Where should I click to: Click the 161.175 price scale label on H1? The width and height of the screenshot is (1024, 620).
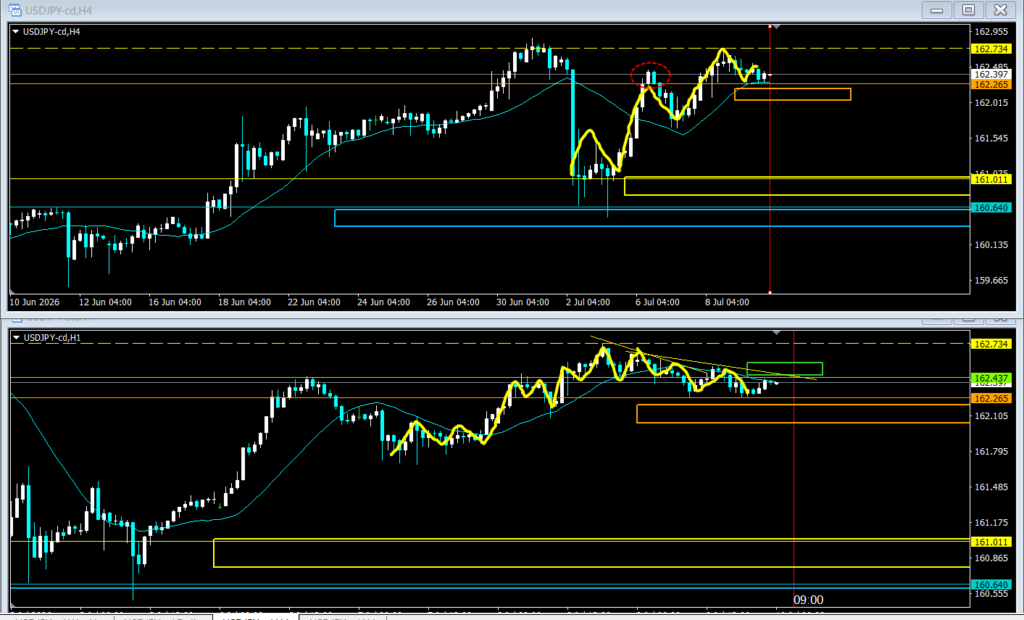click(991, 523)
